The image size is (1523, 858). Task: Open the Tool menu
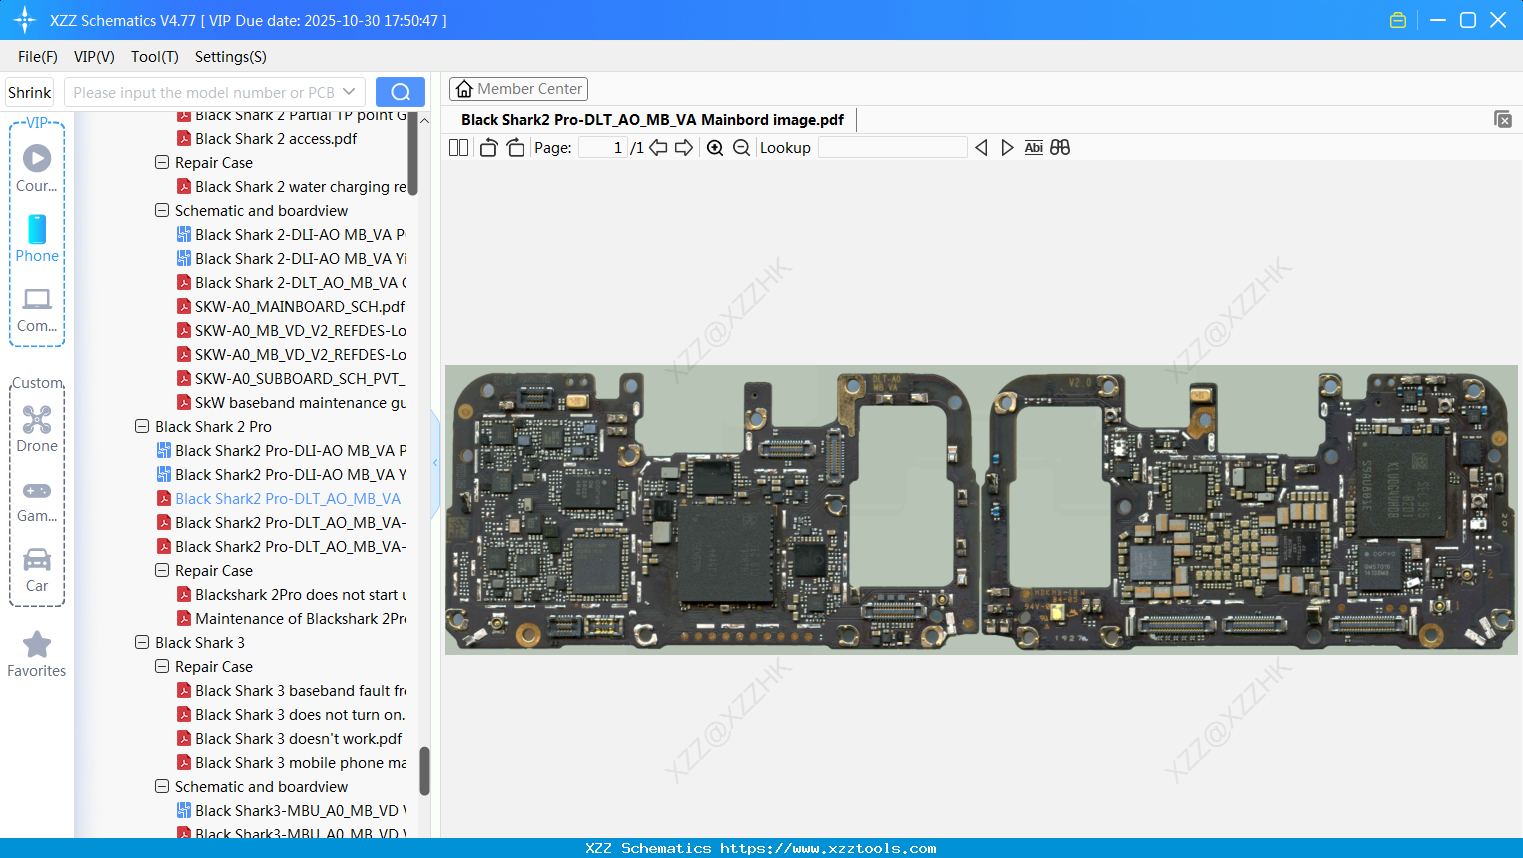(x=154, y=57)
